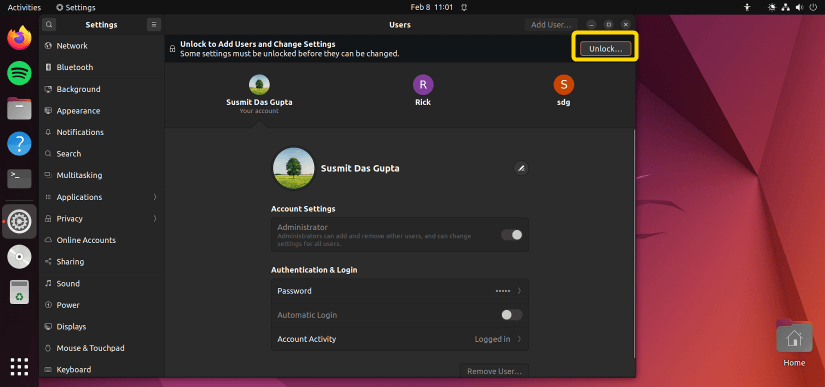The height and width of the screenshot is (387, 825).
Task: Open the Show Applications grid
Action: pos(19,366)
